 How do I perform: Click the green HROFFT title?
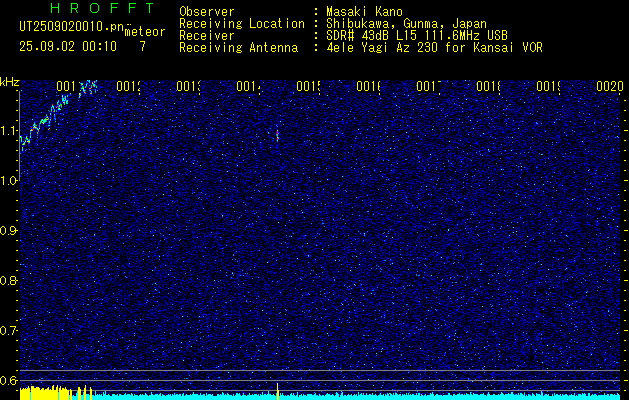tap(102, 8)
